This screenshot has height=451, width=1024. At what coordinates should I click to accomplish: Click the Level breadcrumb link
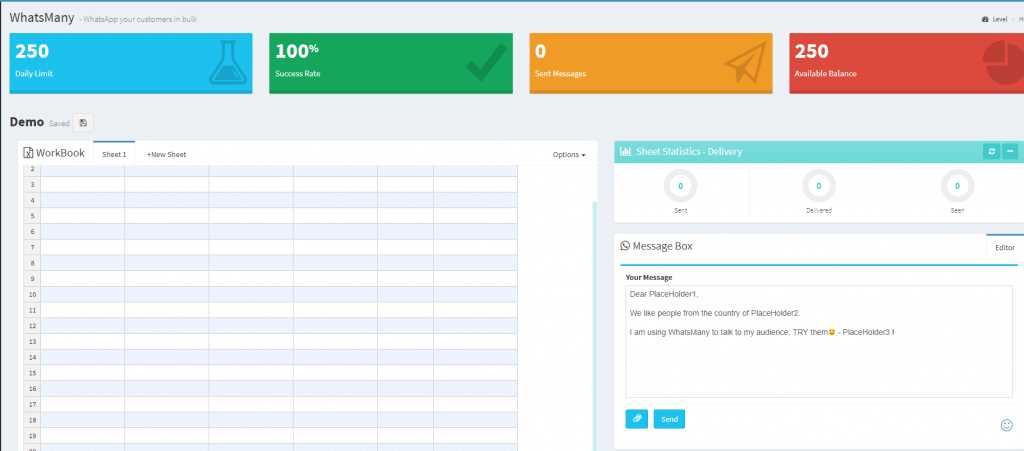1000,20
